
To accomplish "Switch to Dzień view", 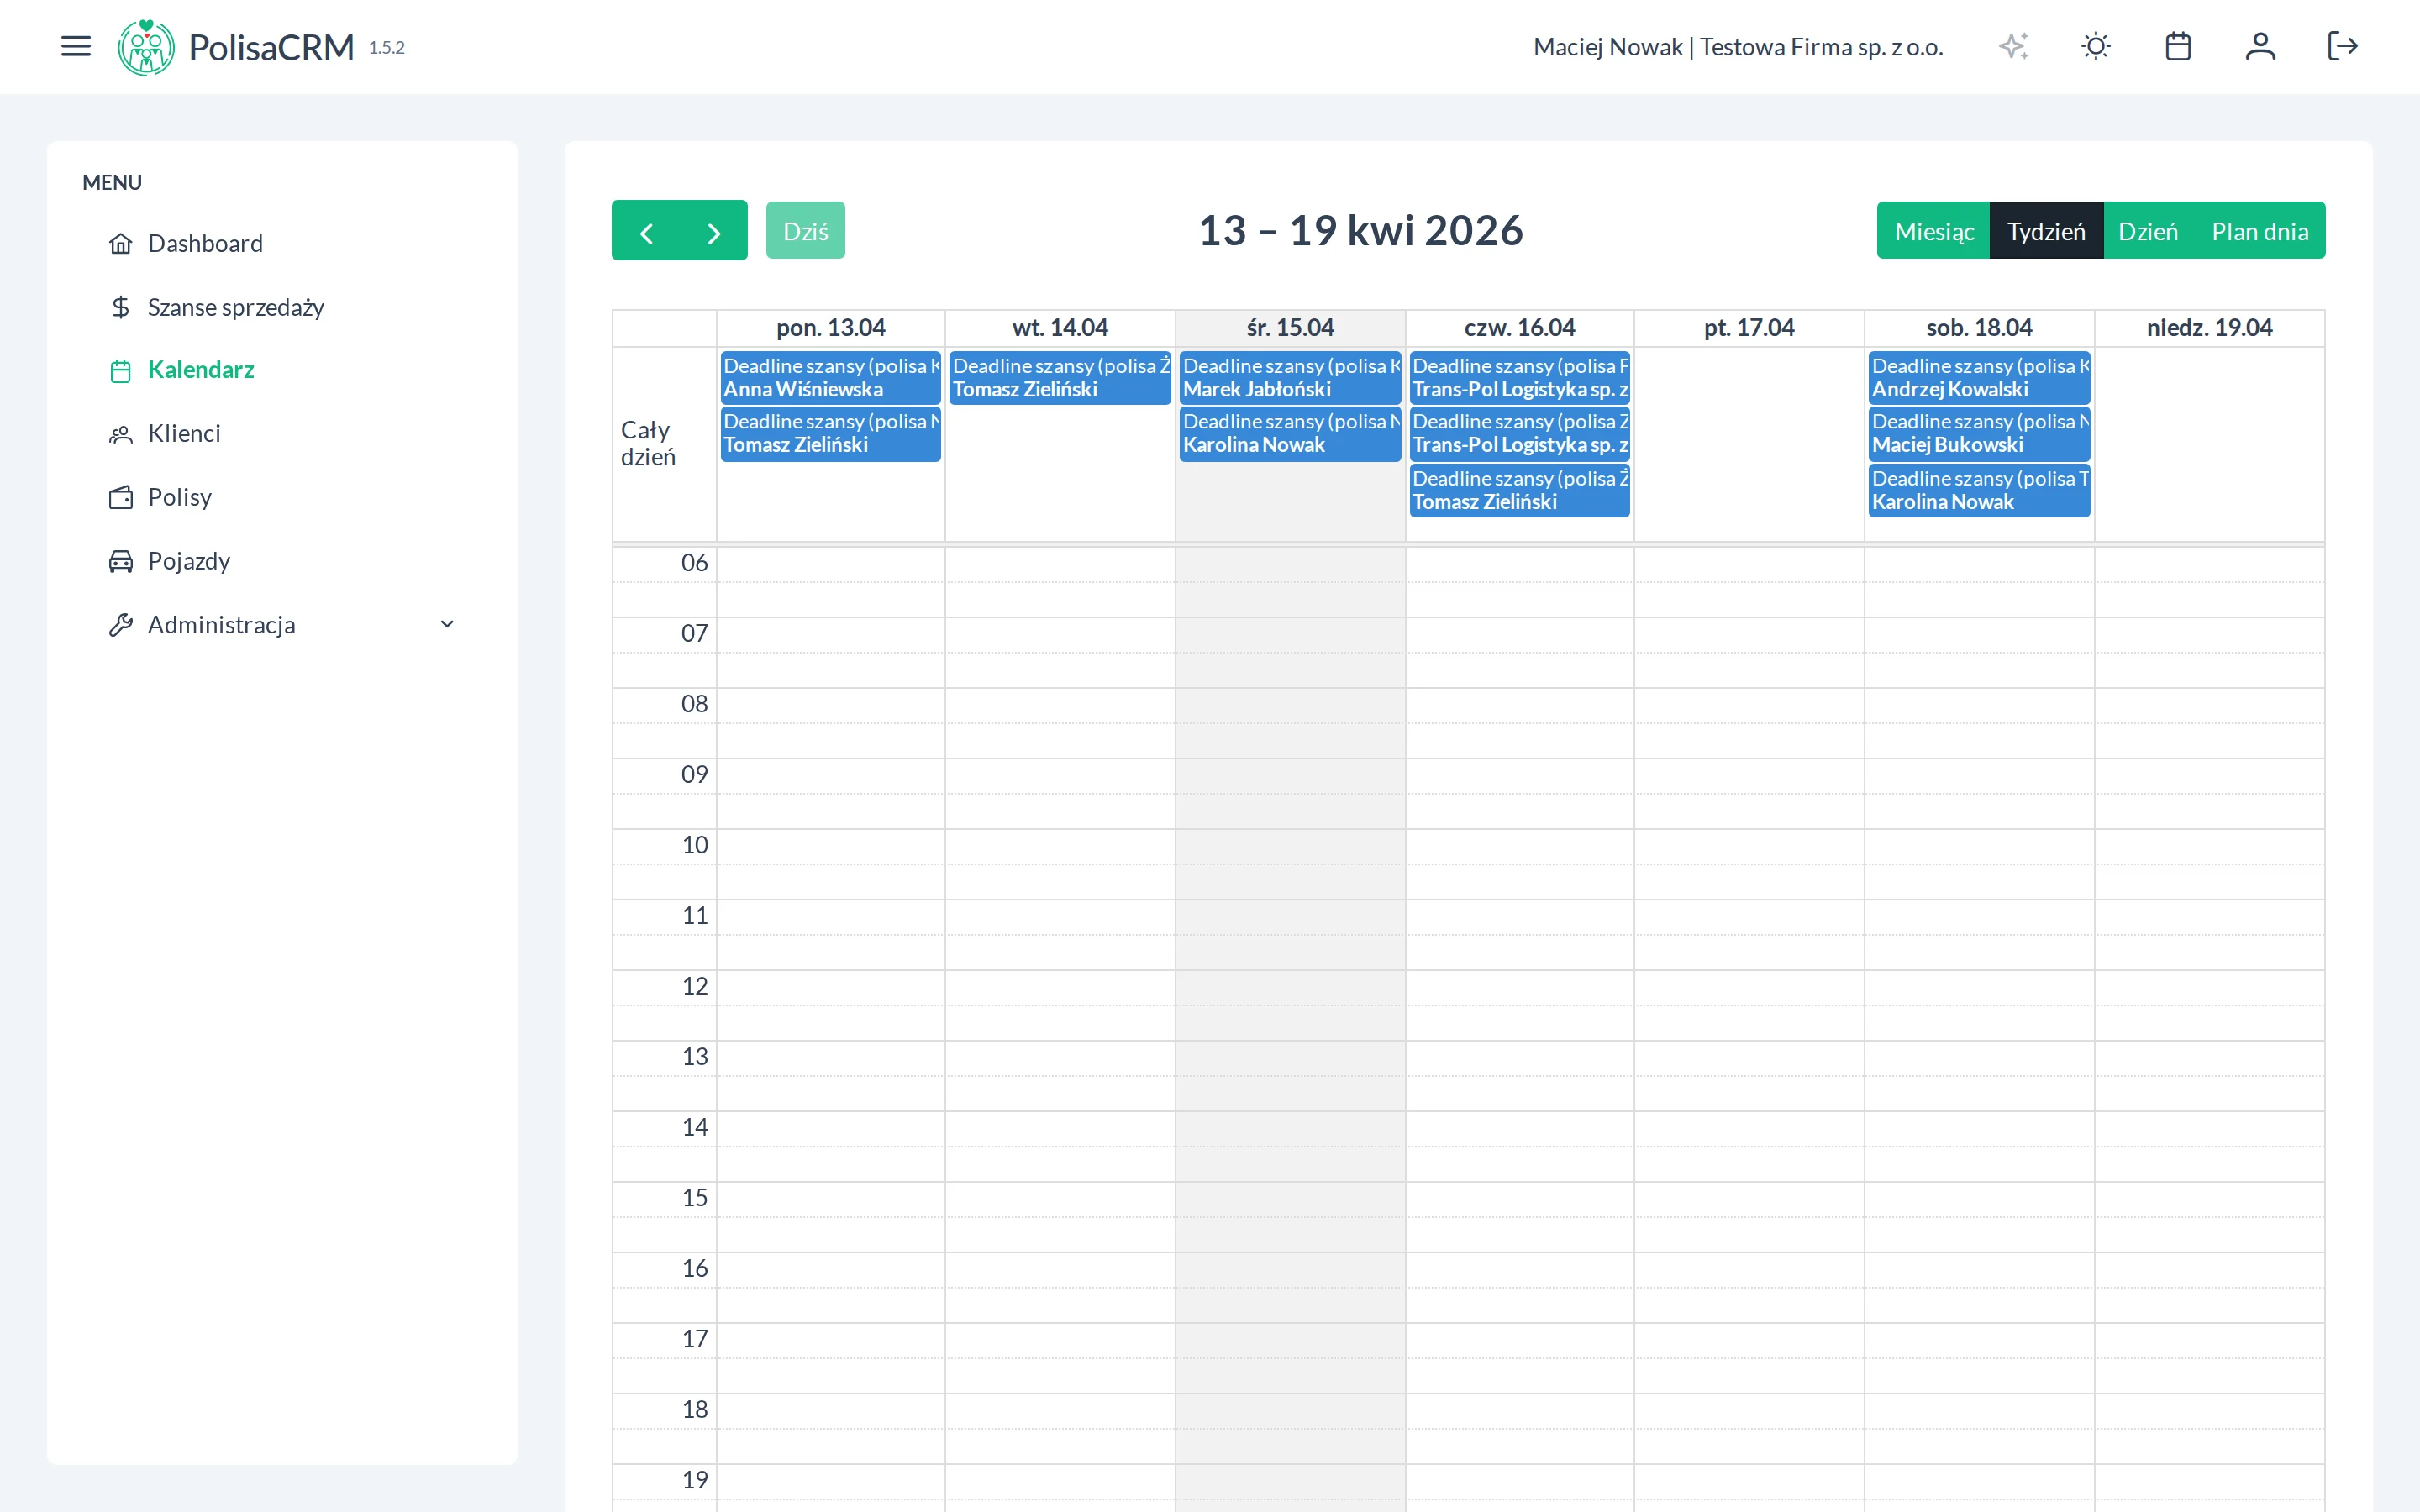I will click(x=2147, y=231).
